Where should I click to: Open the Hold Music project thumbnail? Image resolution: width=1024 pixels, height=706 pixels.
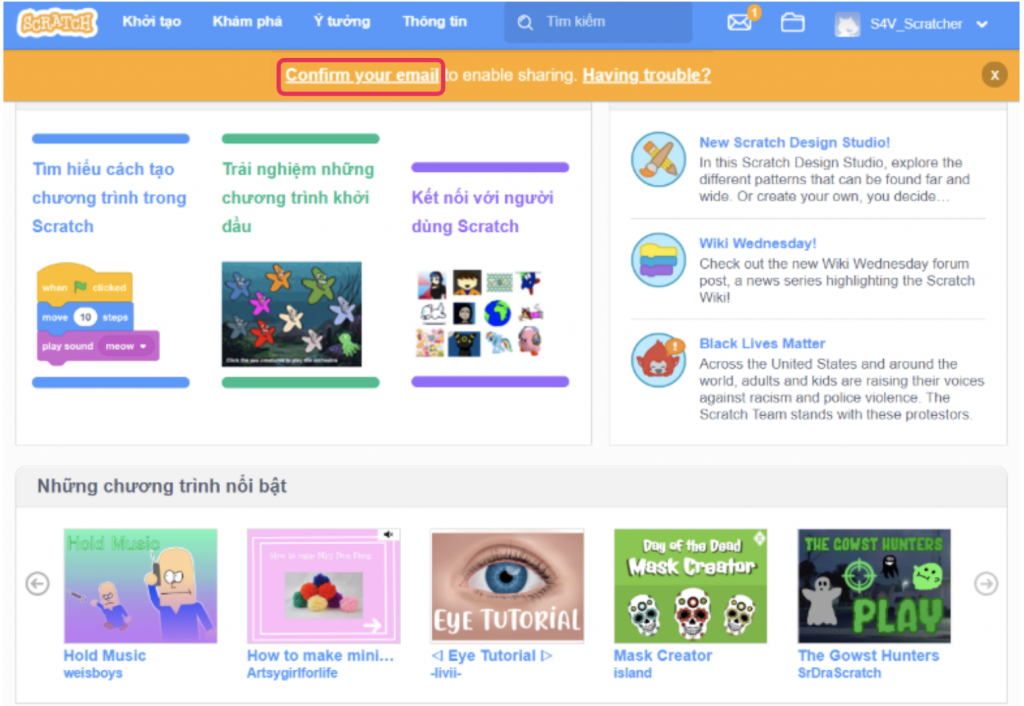tap(140, 586)
